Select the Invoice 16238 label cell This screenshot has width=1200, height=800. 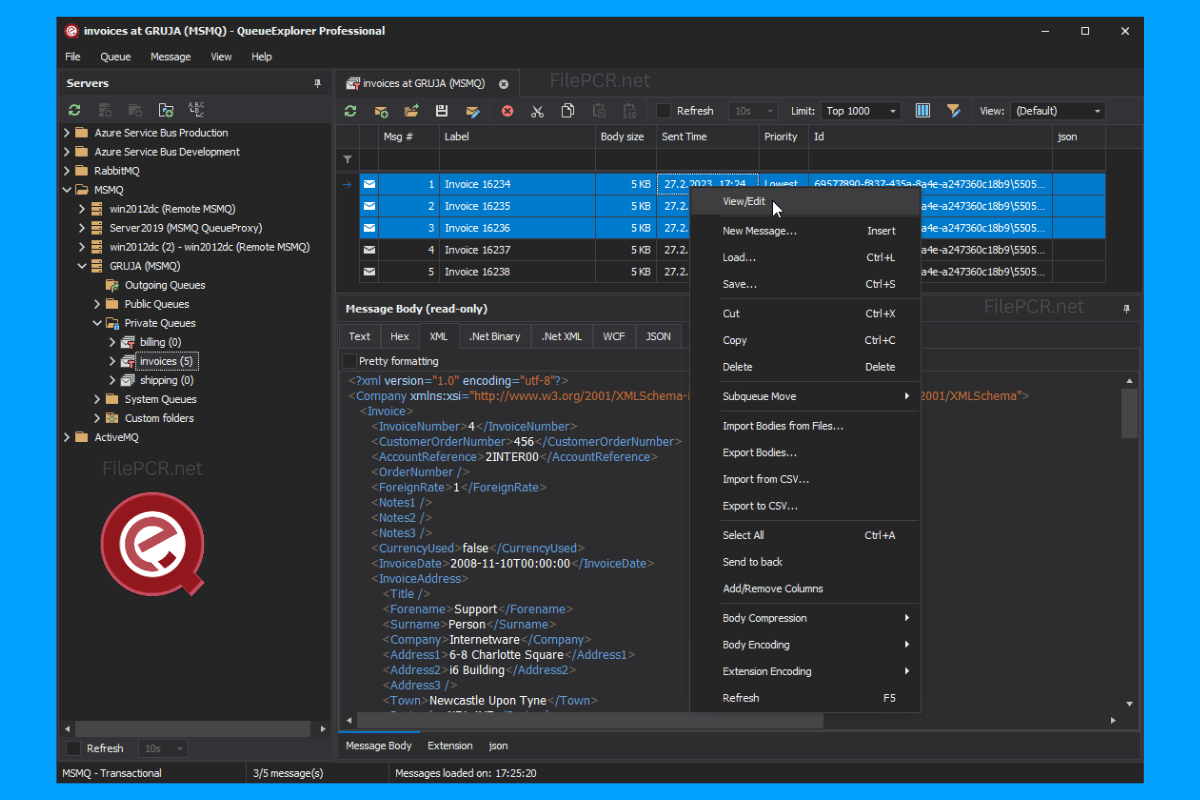pos(517,271)
